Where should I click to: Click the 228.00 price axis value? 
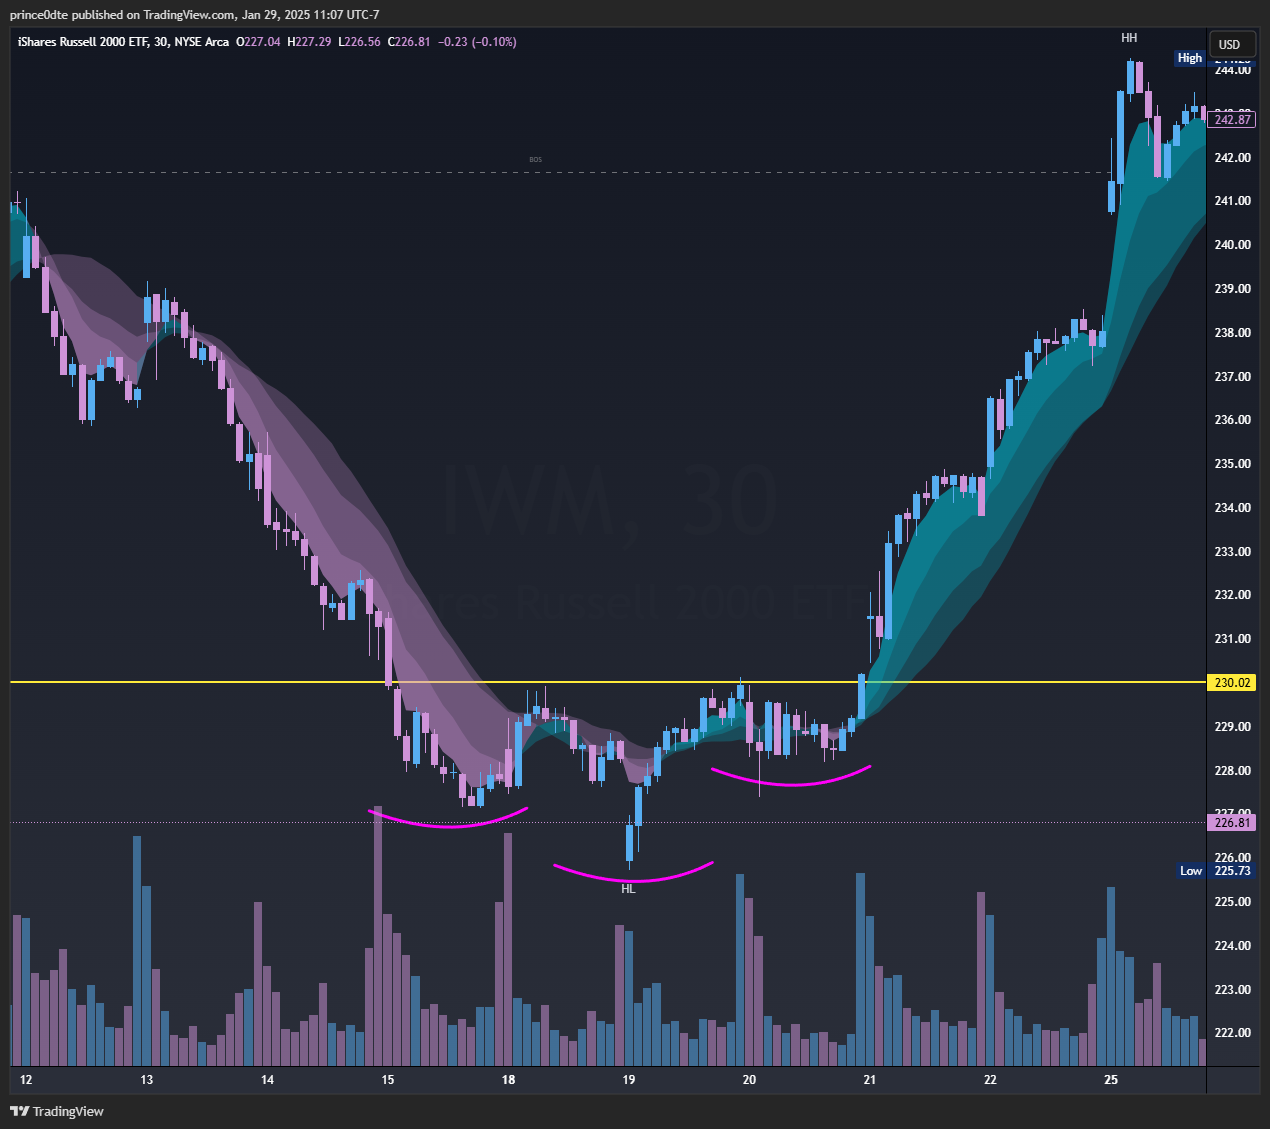[x=1232, y=771]
